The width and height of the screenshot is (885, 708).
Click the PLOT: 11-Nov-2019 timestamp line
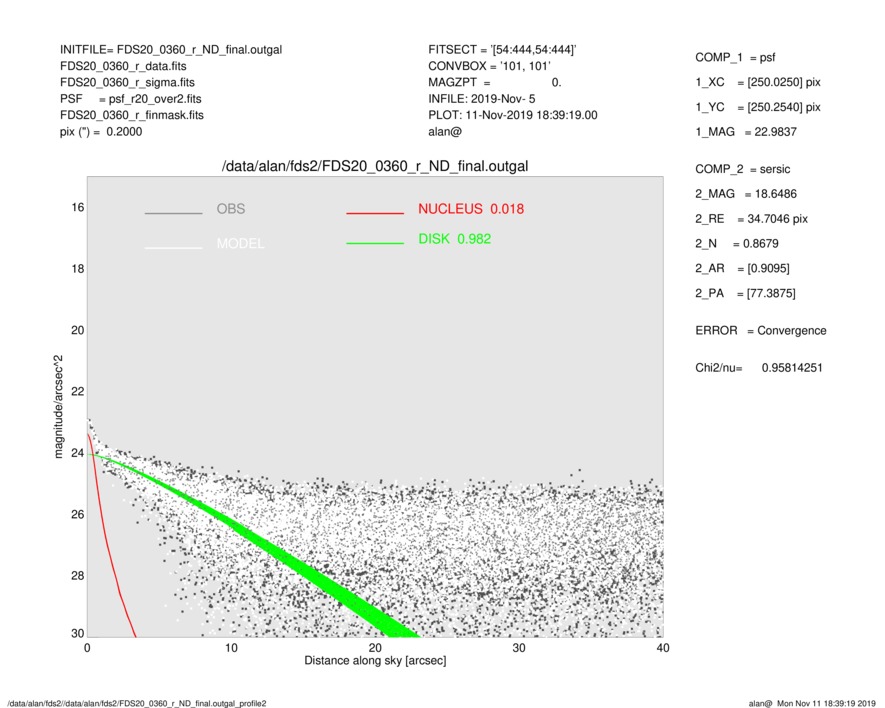(x=512, y=115)
